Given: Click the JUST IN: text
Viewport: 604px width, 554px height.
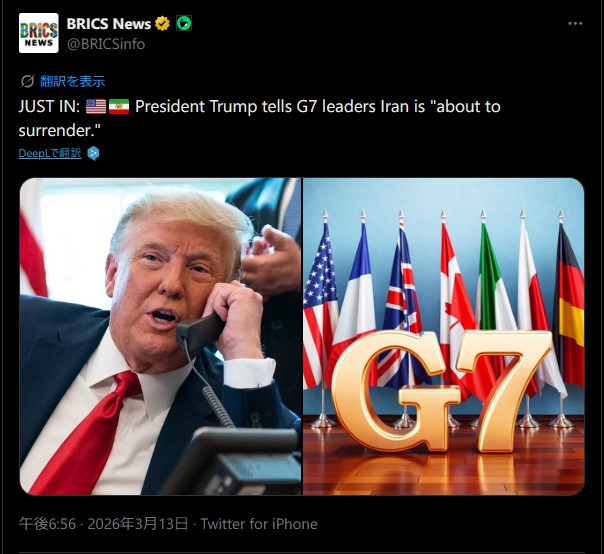Looking at the screenshot, I should tap(49, 107).
